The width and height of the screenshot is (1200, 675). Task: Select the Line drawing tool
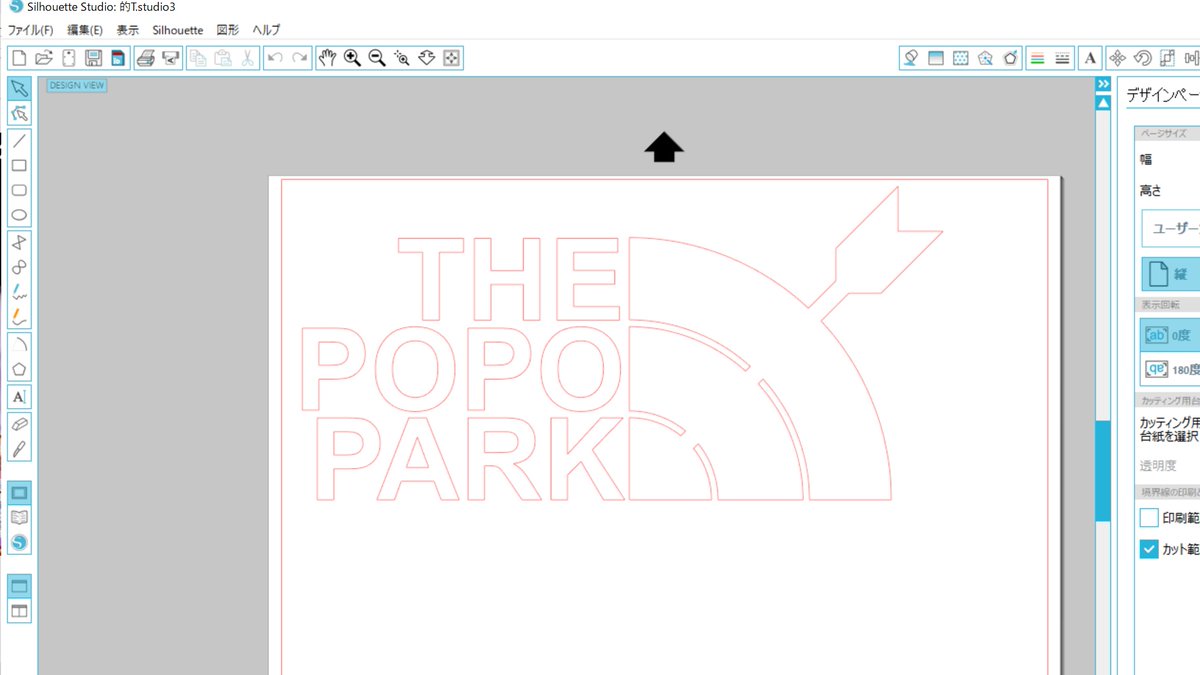pyautogui.click(x=19, y=141)
